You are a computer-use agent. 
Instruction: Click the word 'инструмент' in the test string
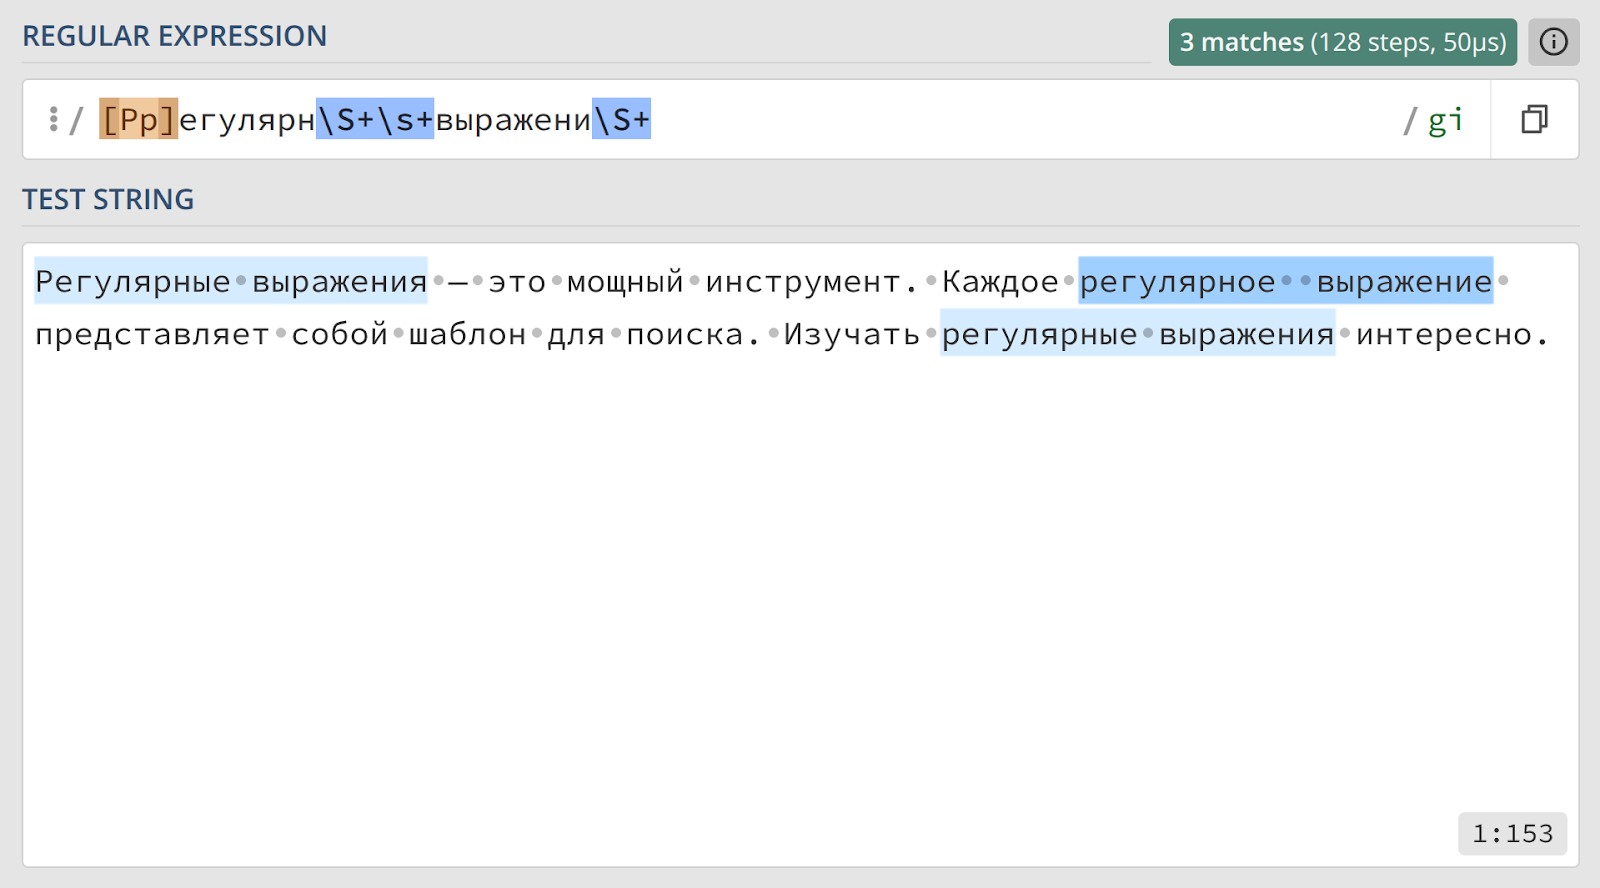[803, 282]
